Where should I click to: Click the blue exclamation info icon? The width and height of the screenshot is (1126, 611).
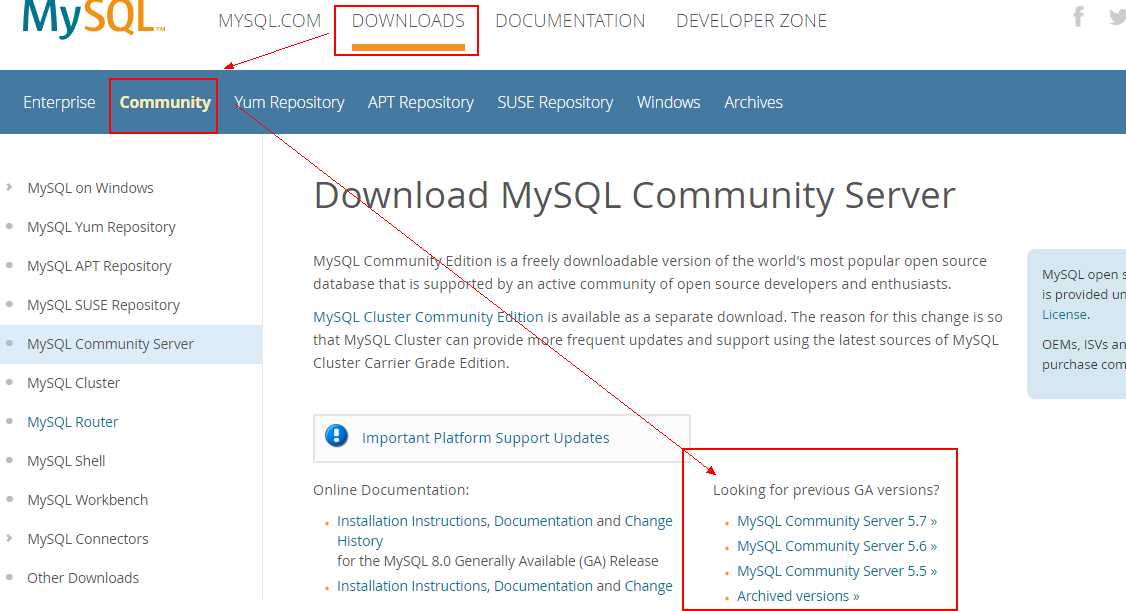click(x=336, y=436)
